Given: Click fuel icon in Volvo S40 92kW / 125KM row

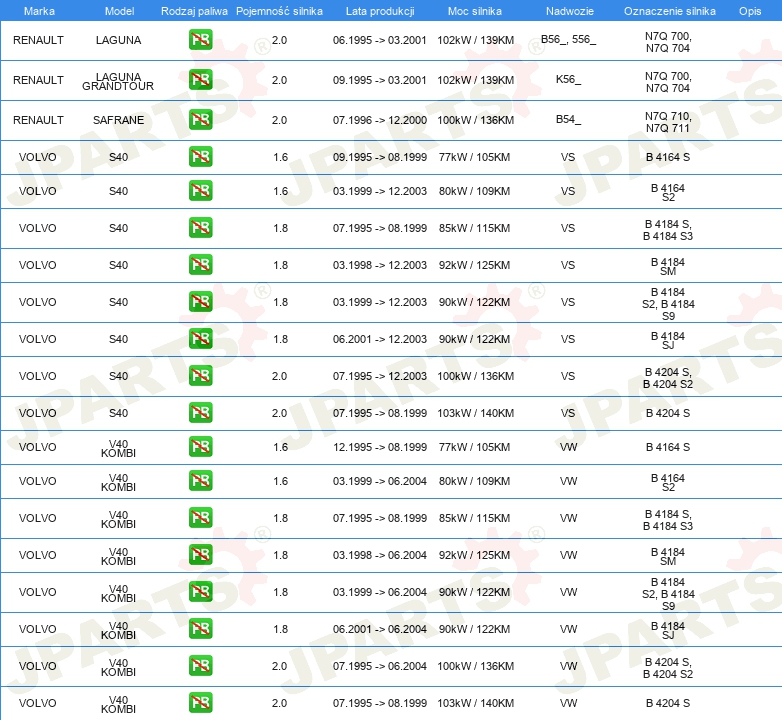Looking at the screenshot, I should (x=200, y=264).
